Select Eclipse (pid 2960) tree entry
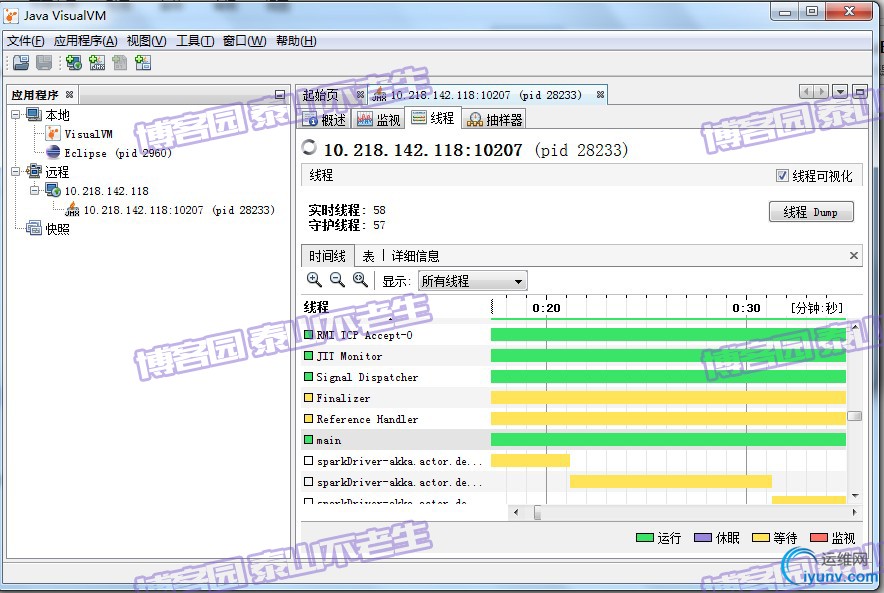The height and width of the screenshot is (593, 884). (x=118, y=153)
